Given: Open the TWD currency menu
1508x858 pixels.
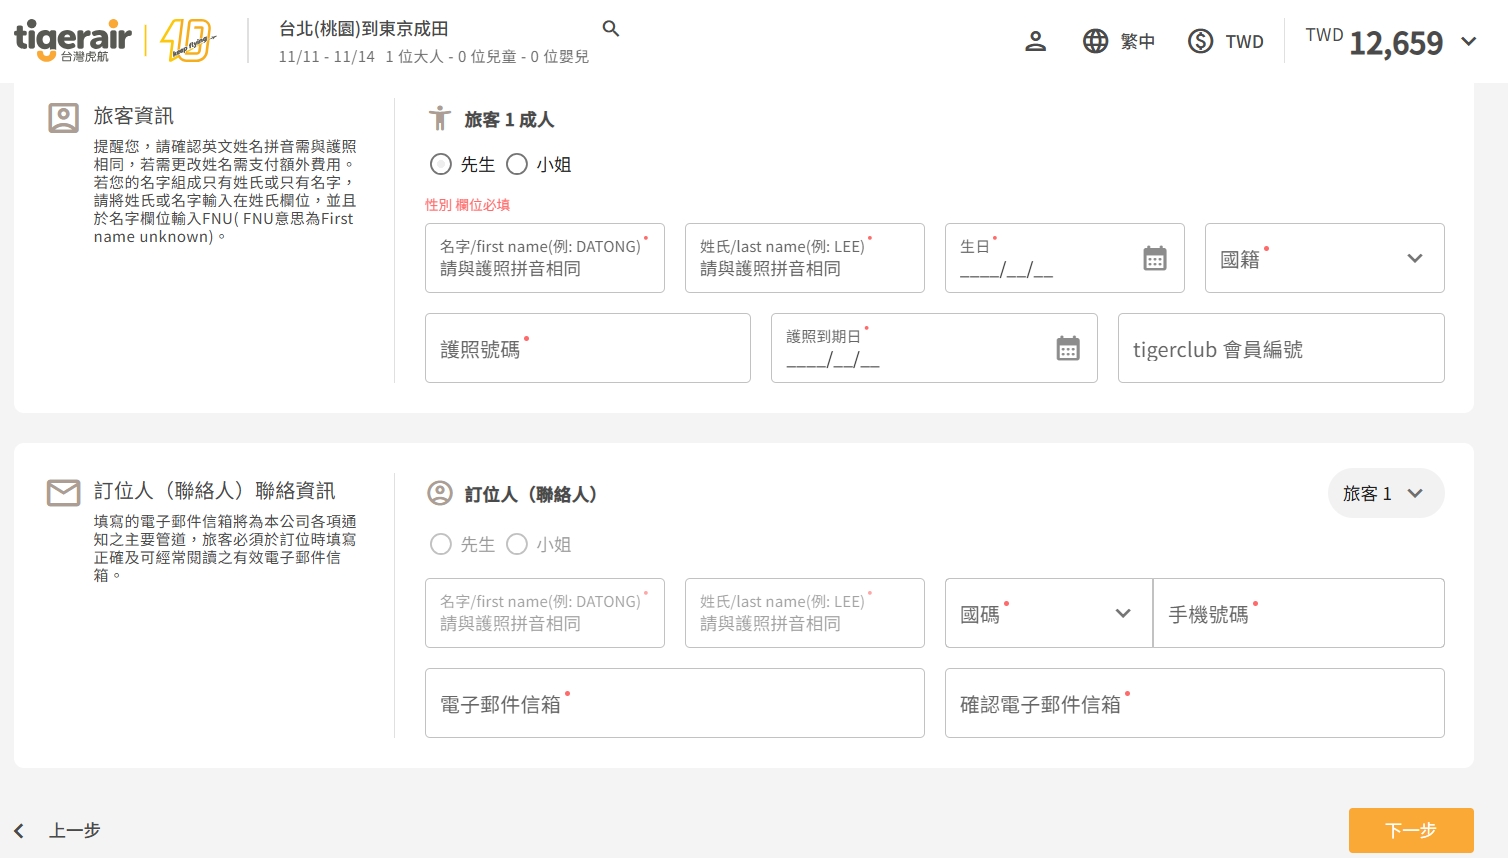Looking at the screenshot, I should point(1244,42).
